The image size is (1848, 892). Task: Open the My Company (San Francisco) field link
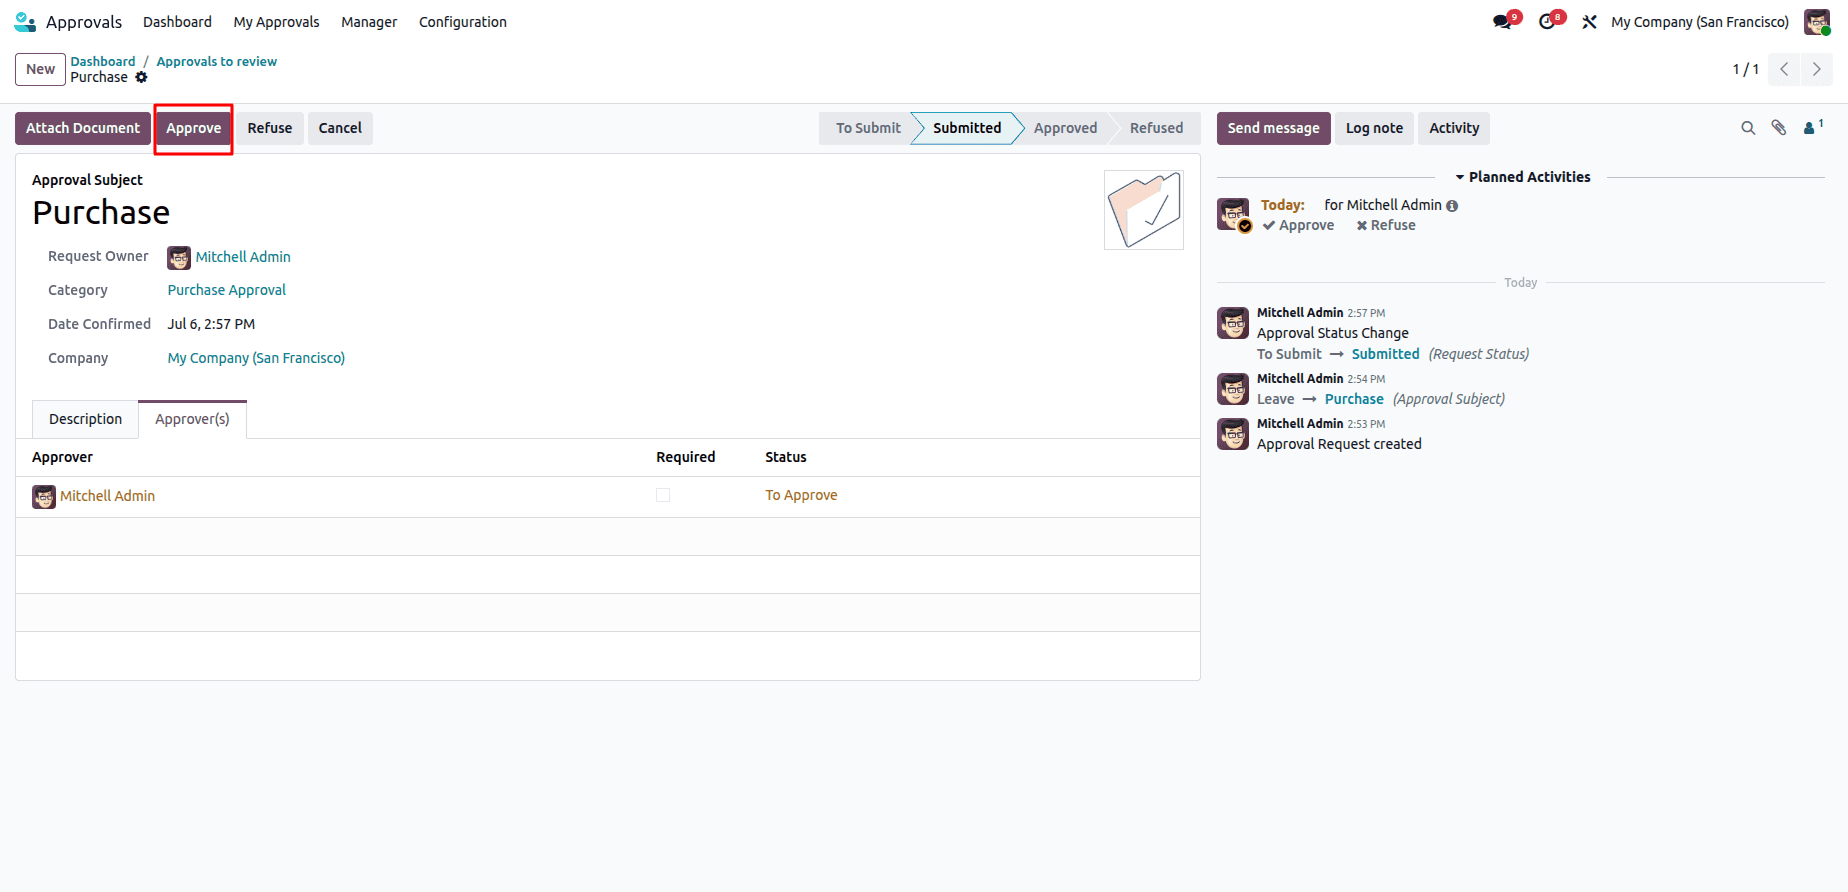tap(256, 358)
